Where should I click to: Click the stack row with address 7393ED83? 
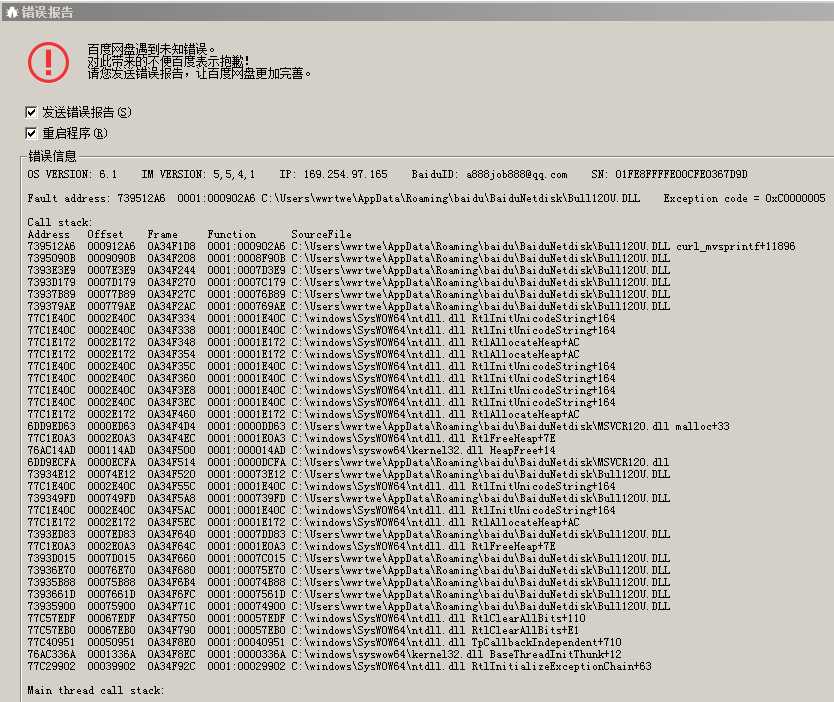349,534
